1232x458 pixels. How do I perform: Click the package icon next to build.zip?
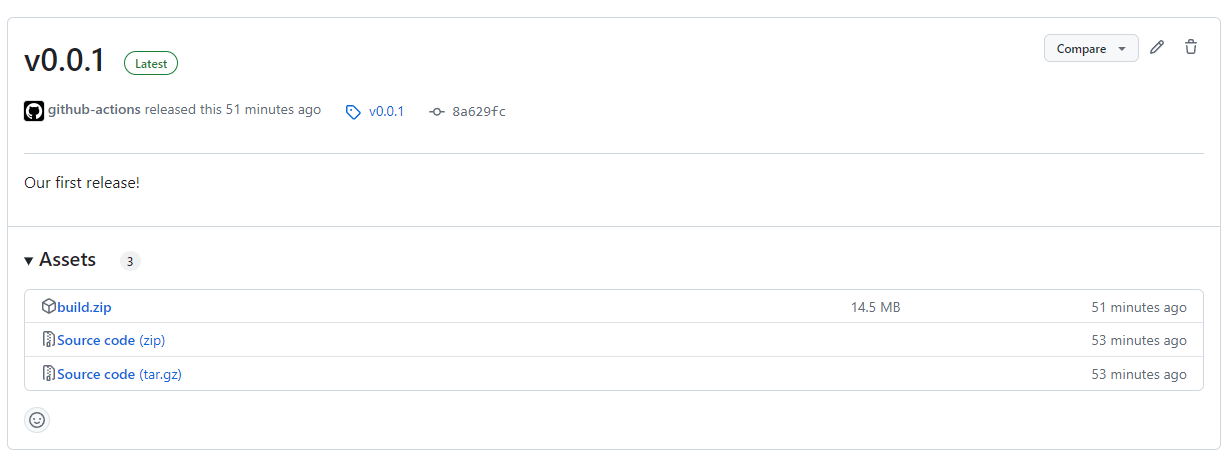(49, 307)
